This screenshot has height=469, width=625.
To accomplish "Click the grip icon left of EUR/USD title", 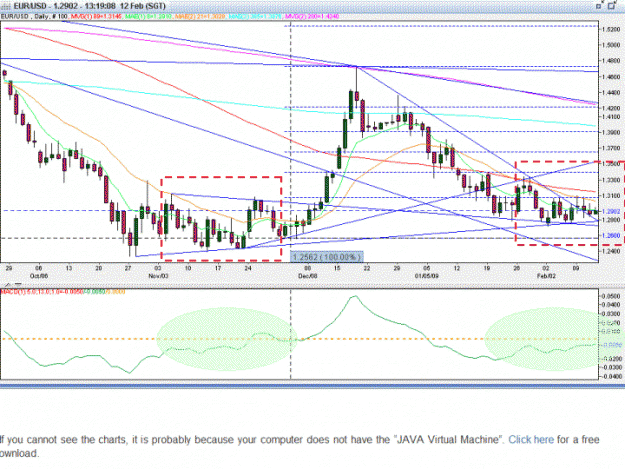I will (6, 6).
